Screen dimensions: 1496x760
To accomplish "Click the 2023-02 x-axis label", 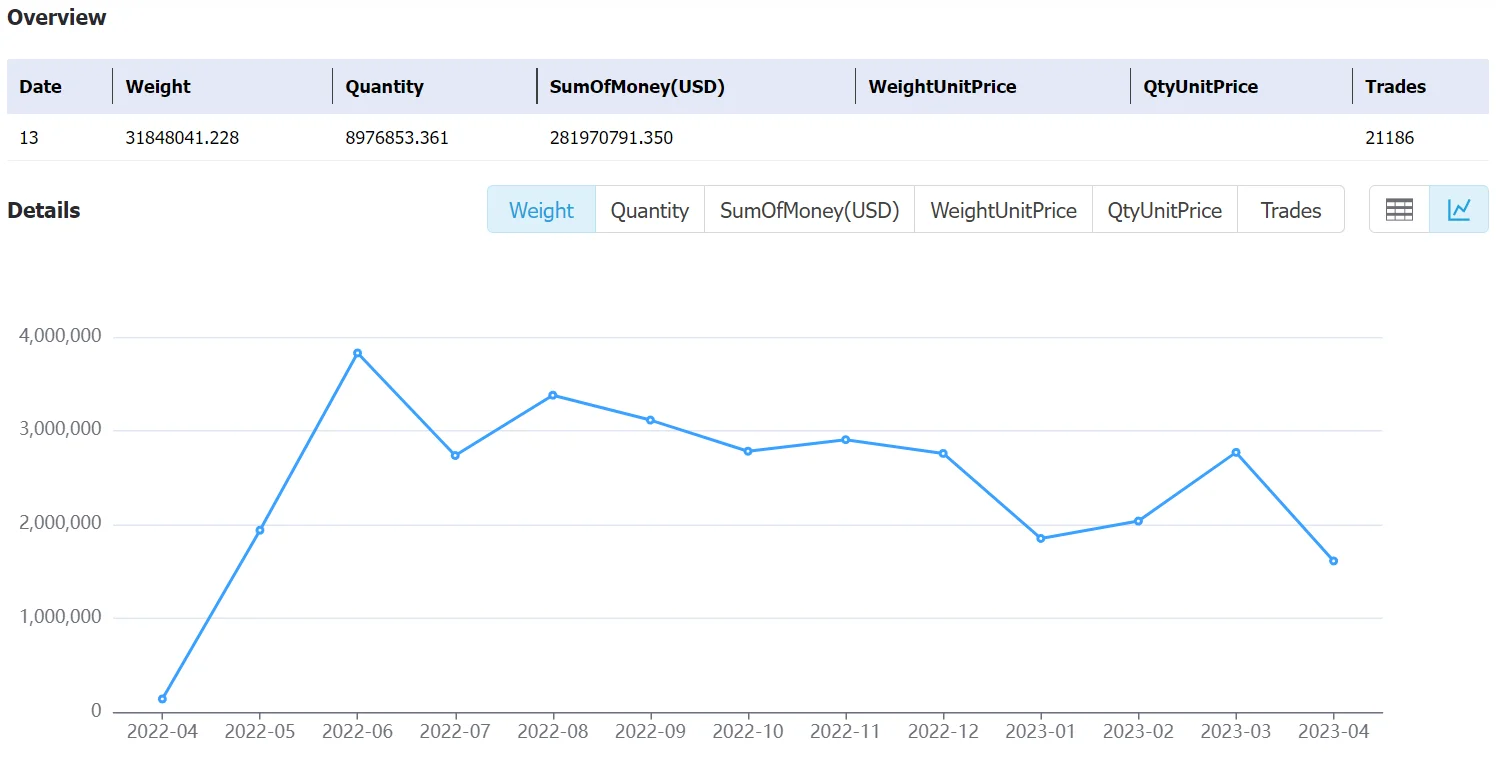I will click(x=1138, y=732).
